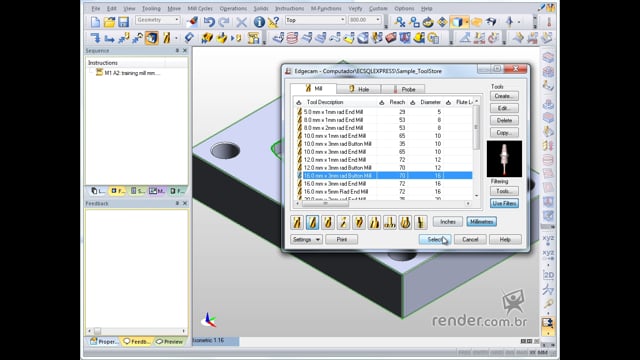Expand the Settings dropdown button
This screenshot has width=640, height=360.
pyautogui.click(x=306, y=240)
